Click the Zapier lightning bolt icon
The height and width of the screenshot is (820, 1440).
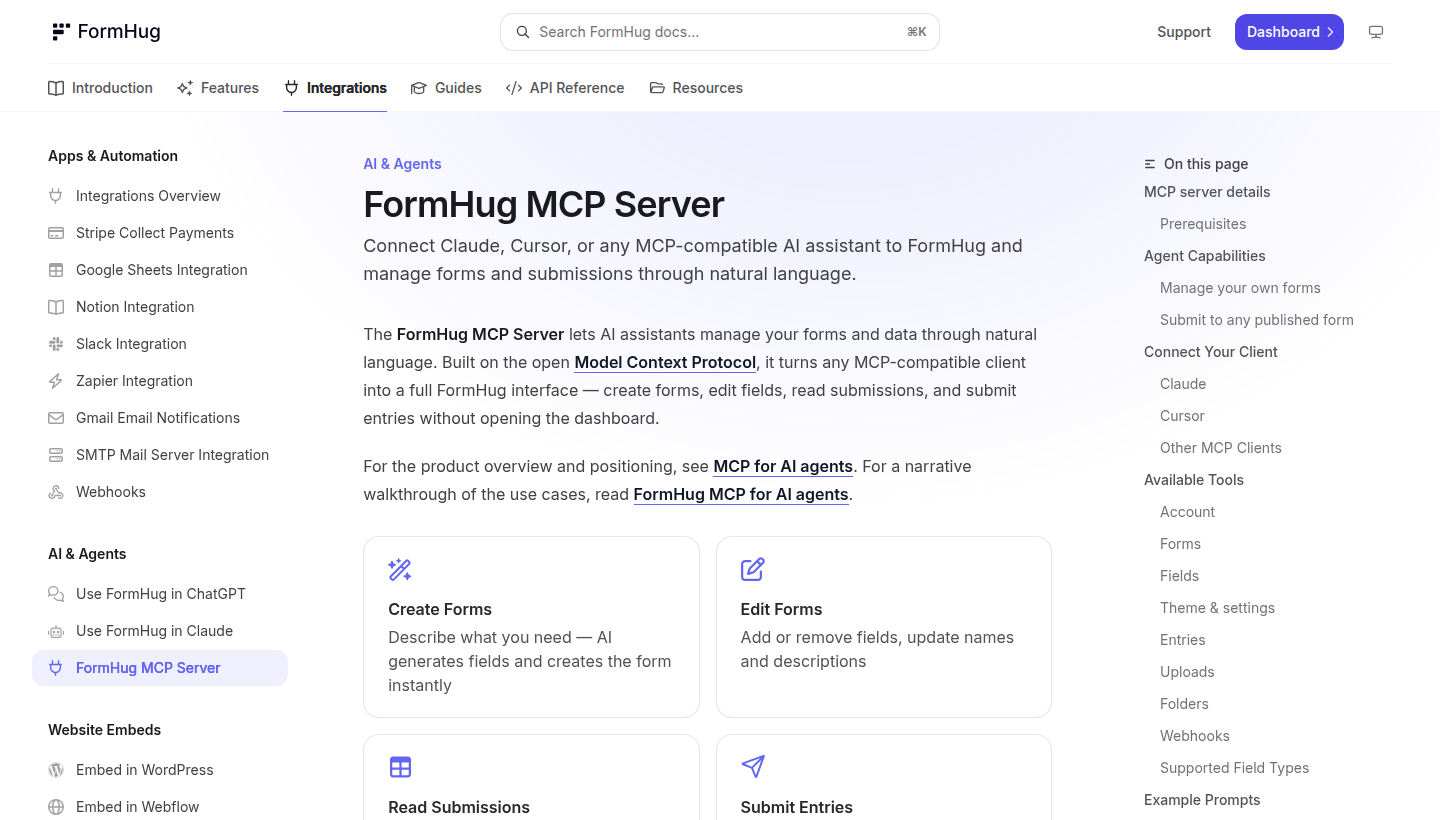(56, 381)
